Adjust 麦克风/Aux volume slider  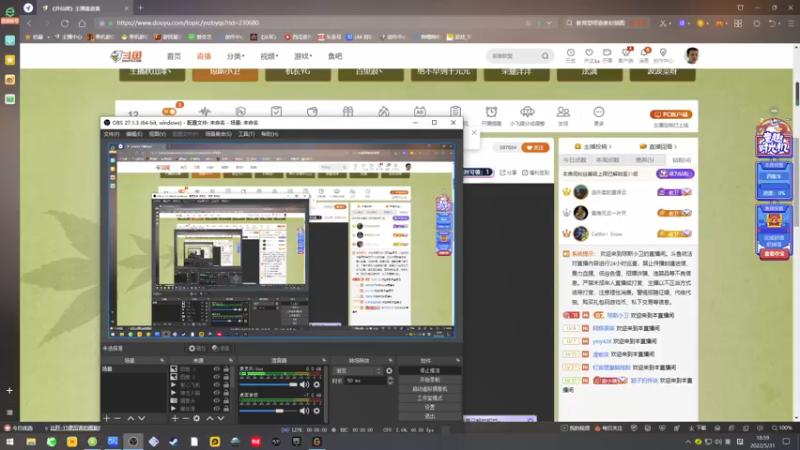[268, 385]
